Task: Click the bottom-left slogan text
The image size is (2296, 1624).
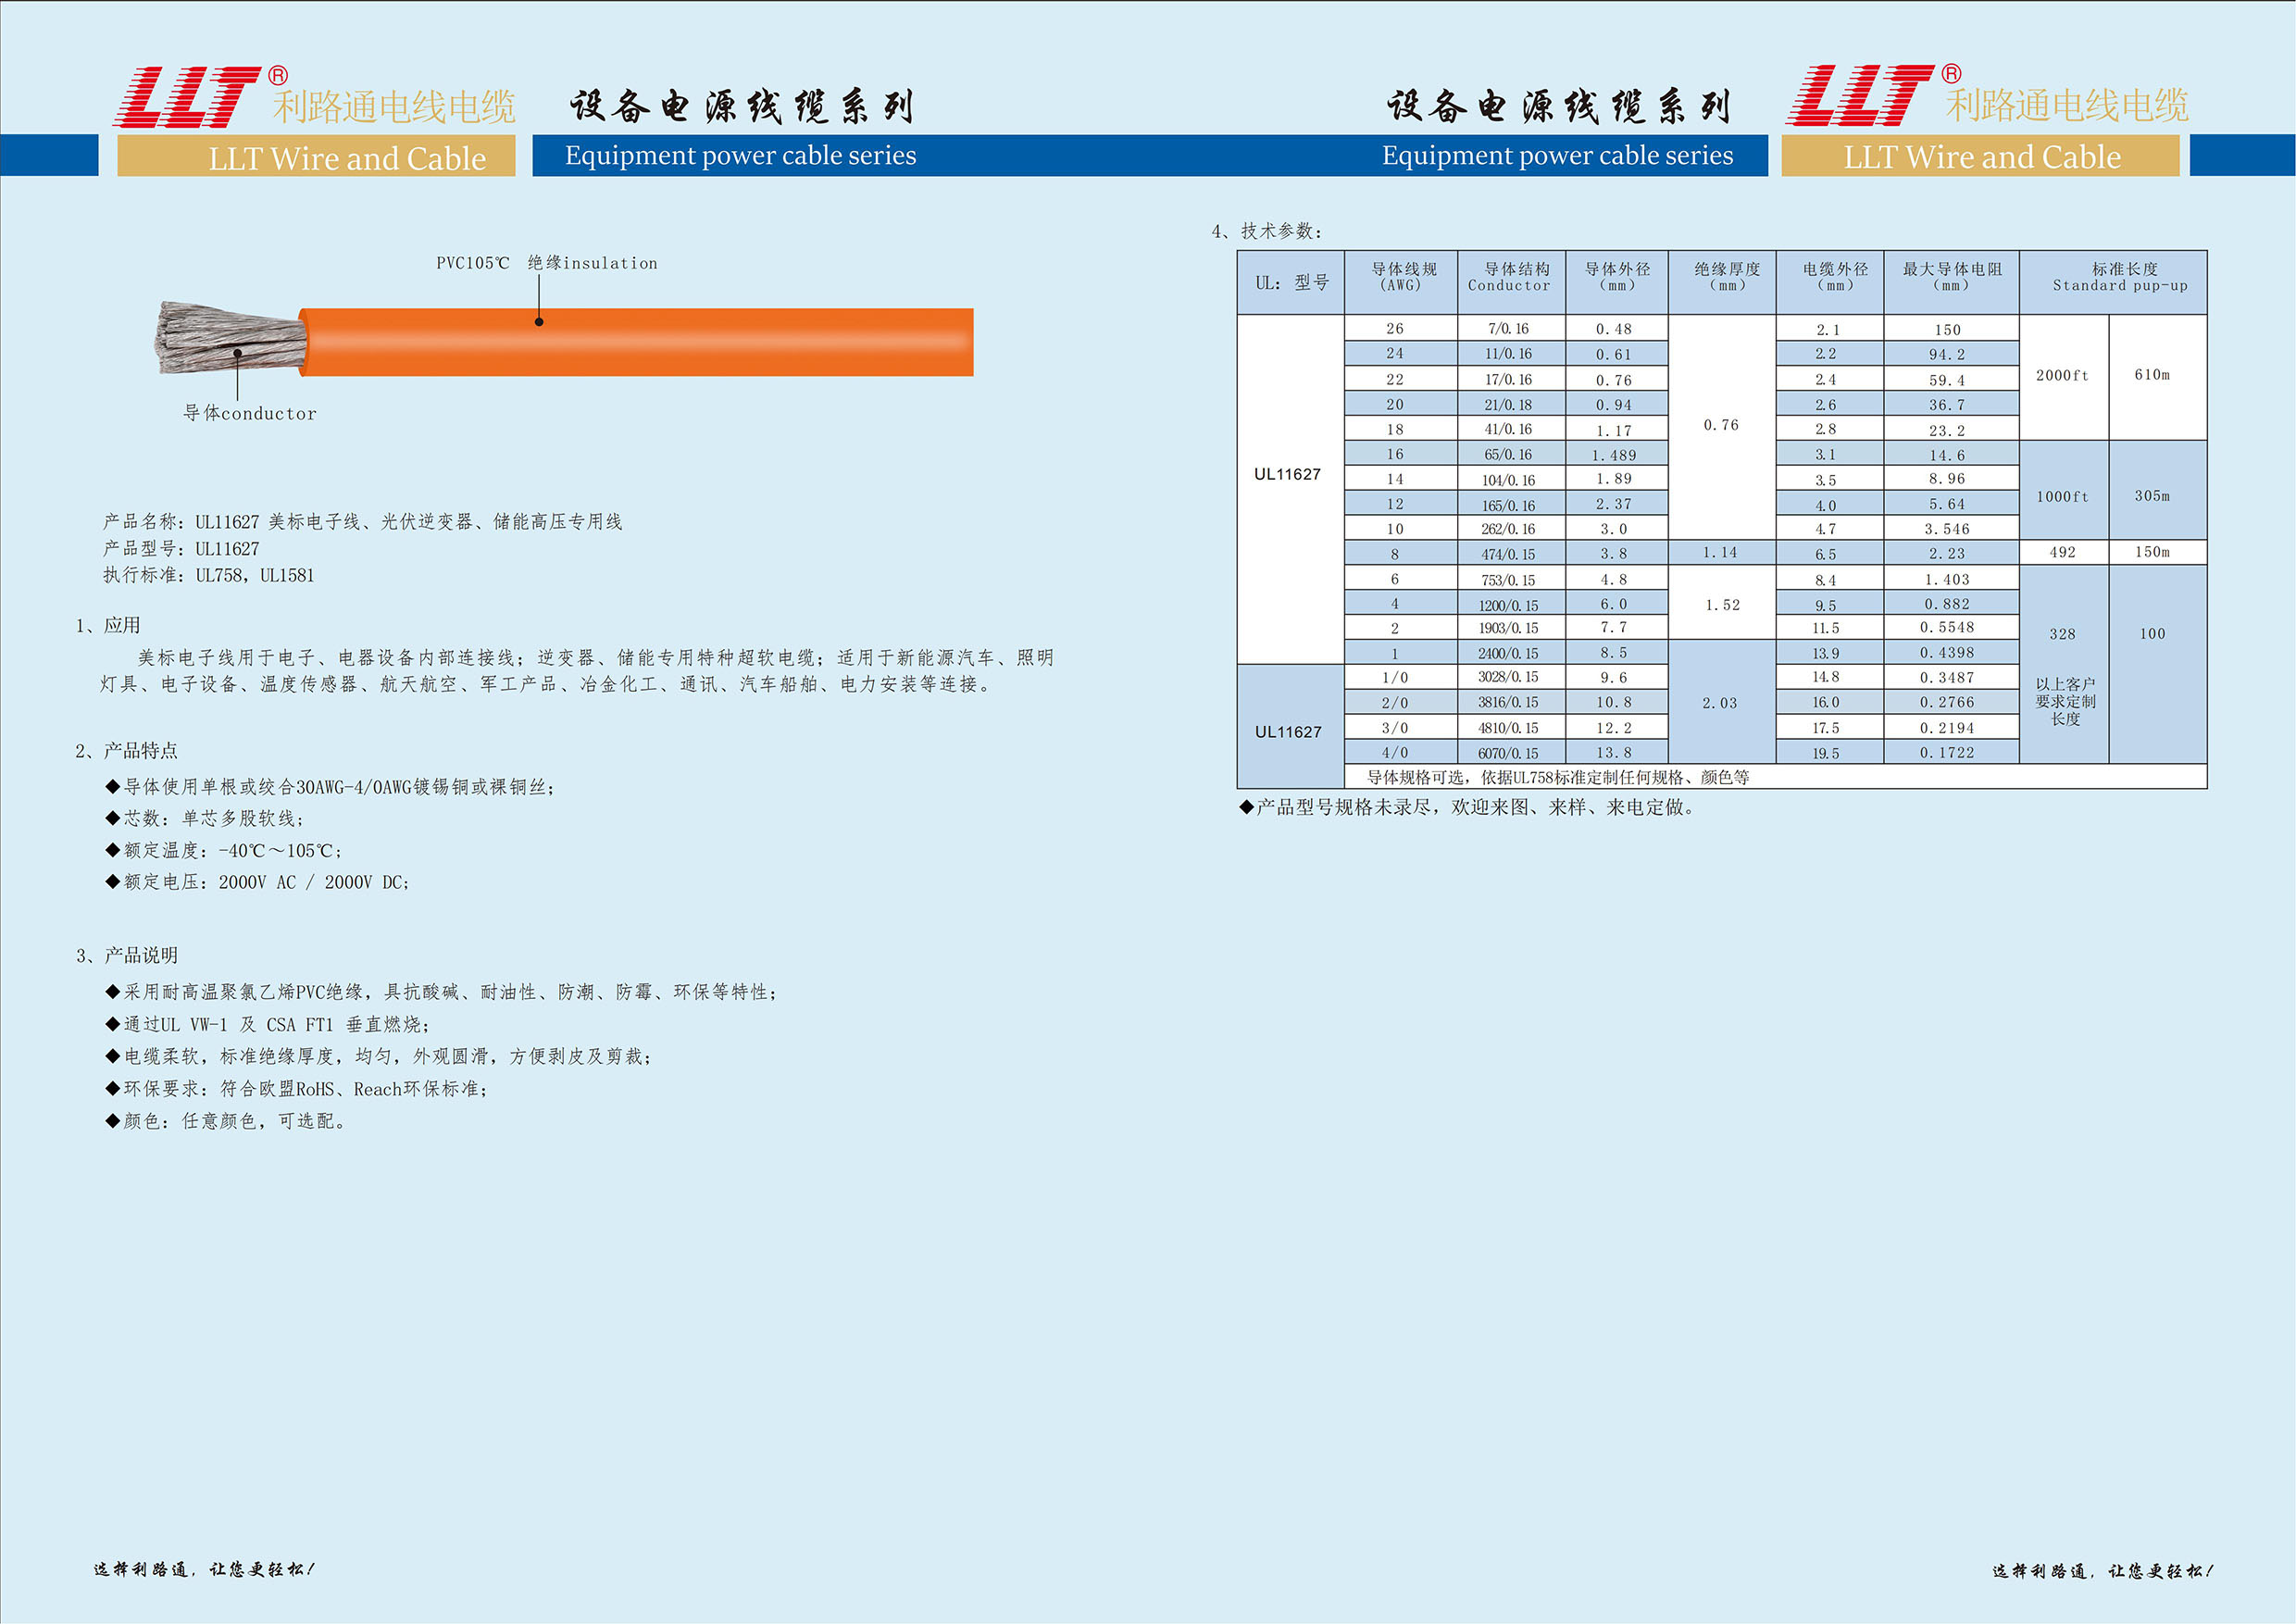Action: pos(204,1570)
